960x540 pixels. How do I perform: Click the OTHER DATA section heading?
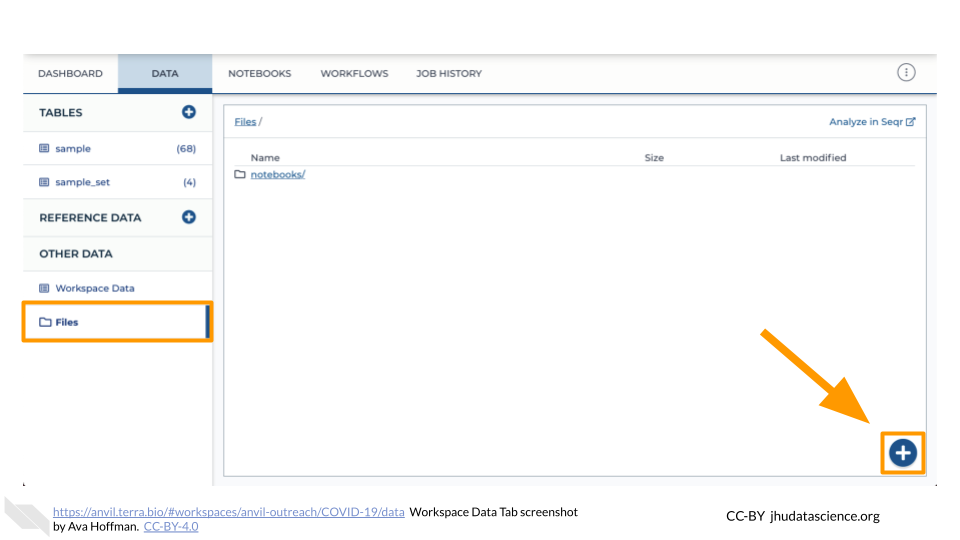coord(76,253)
